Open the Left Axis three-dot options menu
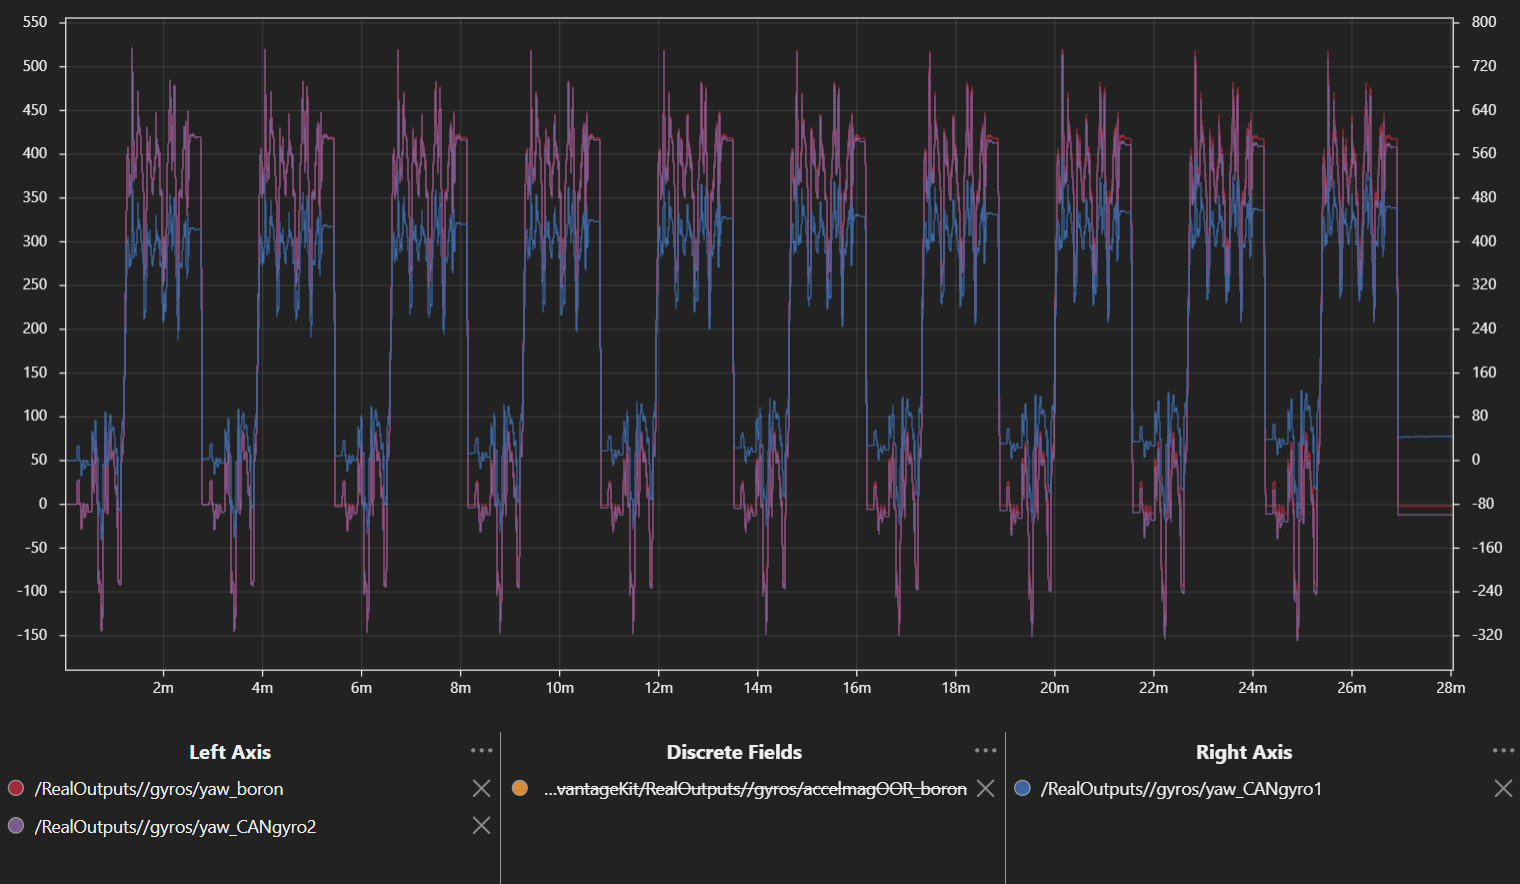 481,750
